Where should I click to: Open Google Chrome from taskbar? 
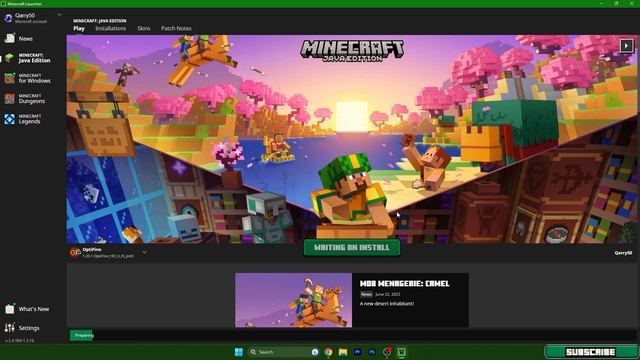328,352
